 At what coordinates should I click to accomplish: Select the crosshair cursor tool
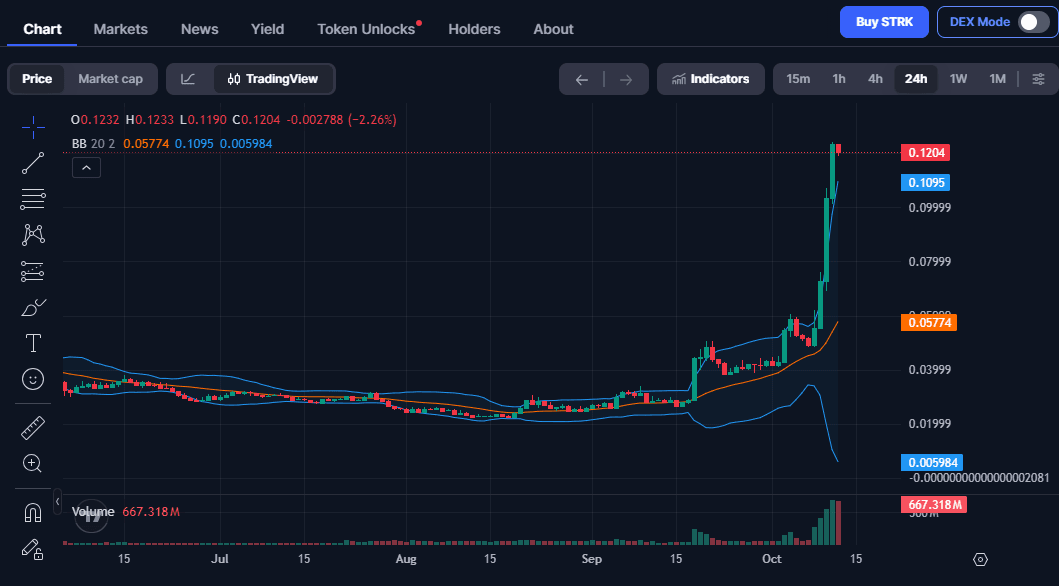point(33,126)
